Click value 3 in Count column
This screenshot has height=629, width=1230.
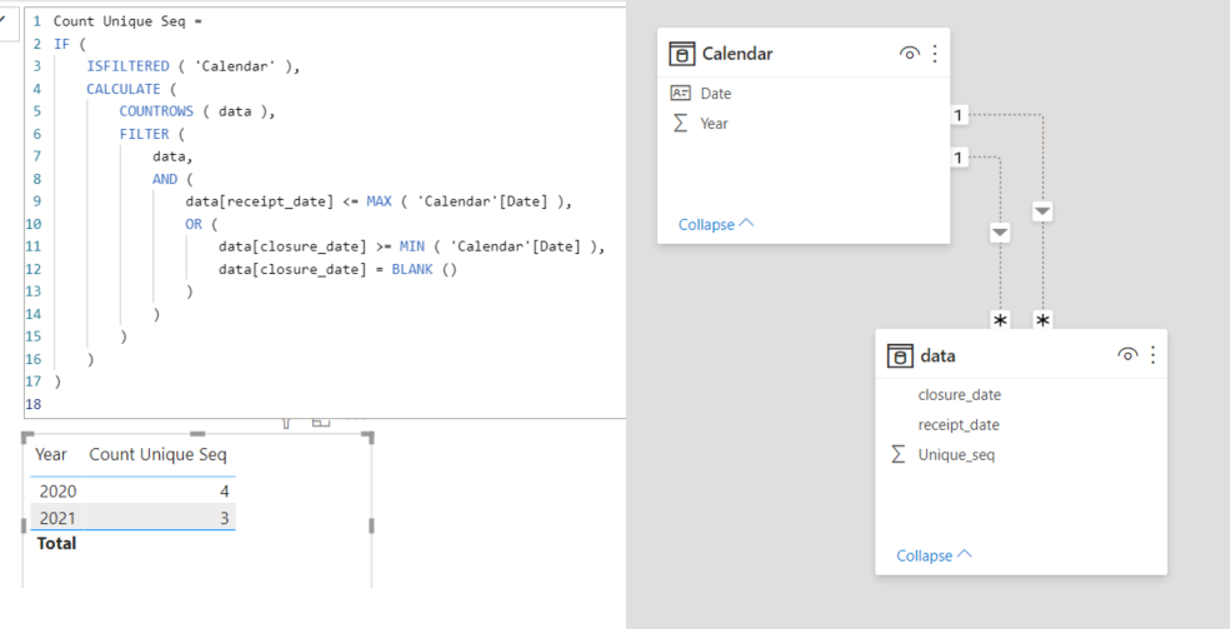pyautogui.click(x=225, y=518)
